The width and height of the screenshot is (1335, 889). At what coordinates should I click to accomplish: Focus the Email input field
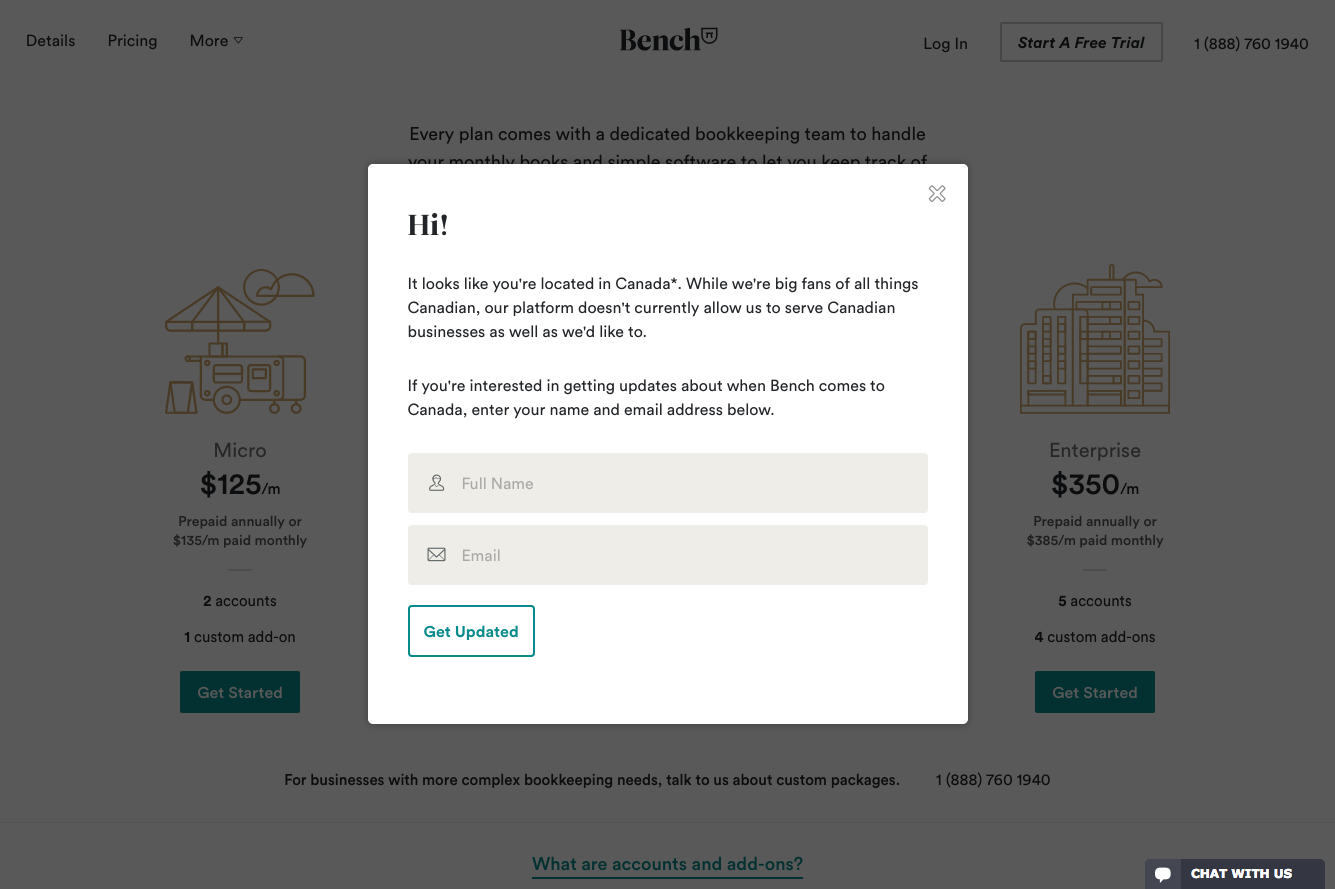[x=690, y=555]
